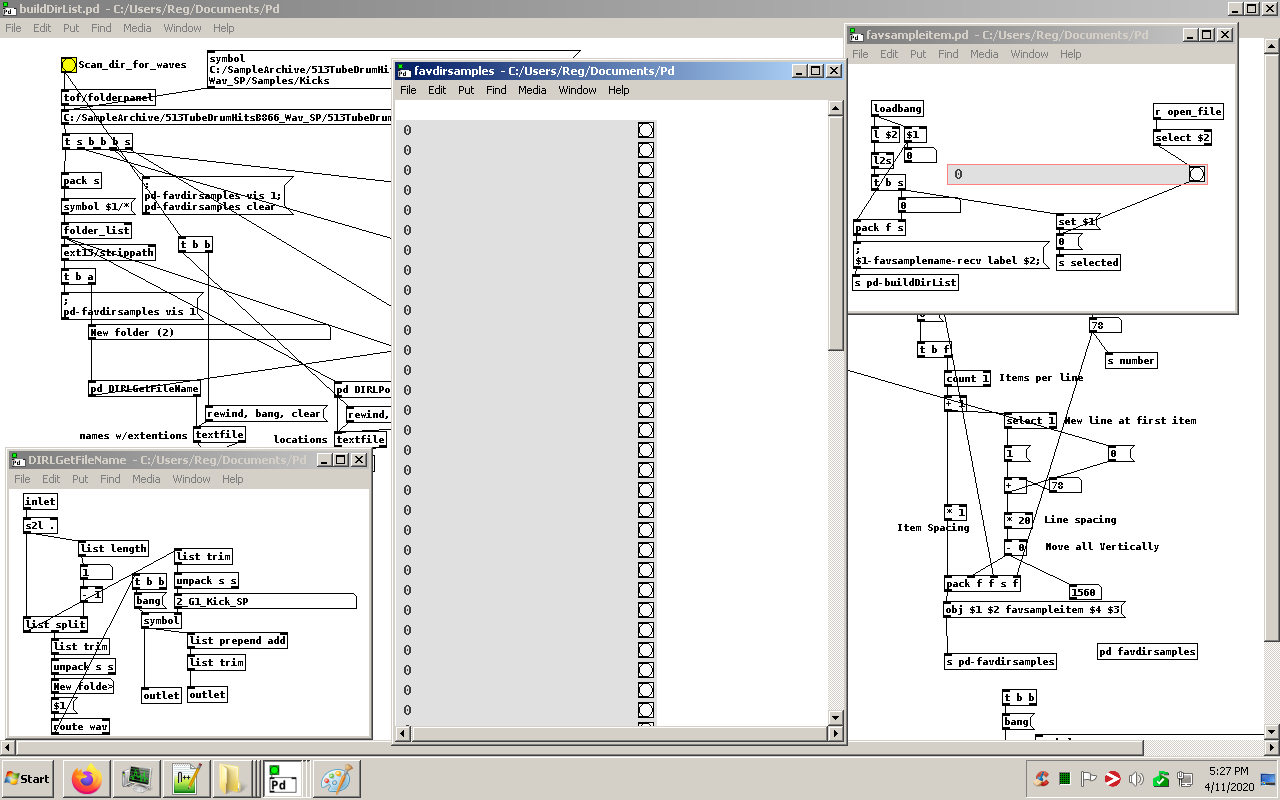Screen dimensions: 1280x800
Task: Click the 'bang' message in DIRLGetFileName
Action: point(149,601)
